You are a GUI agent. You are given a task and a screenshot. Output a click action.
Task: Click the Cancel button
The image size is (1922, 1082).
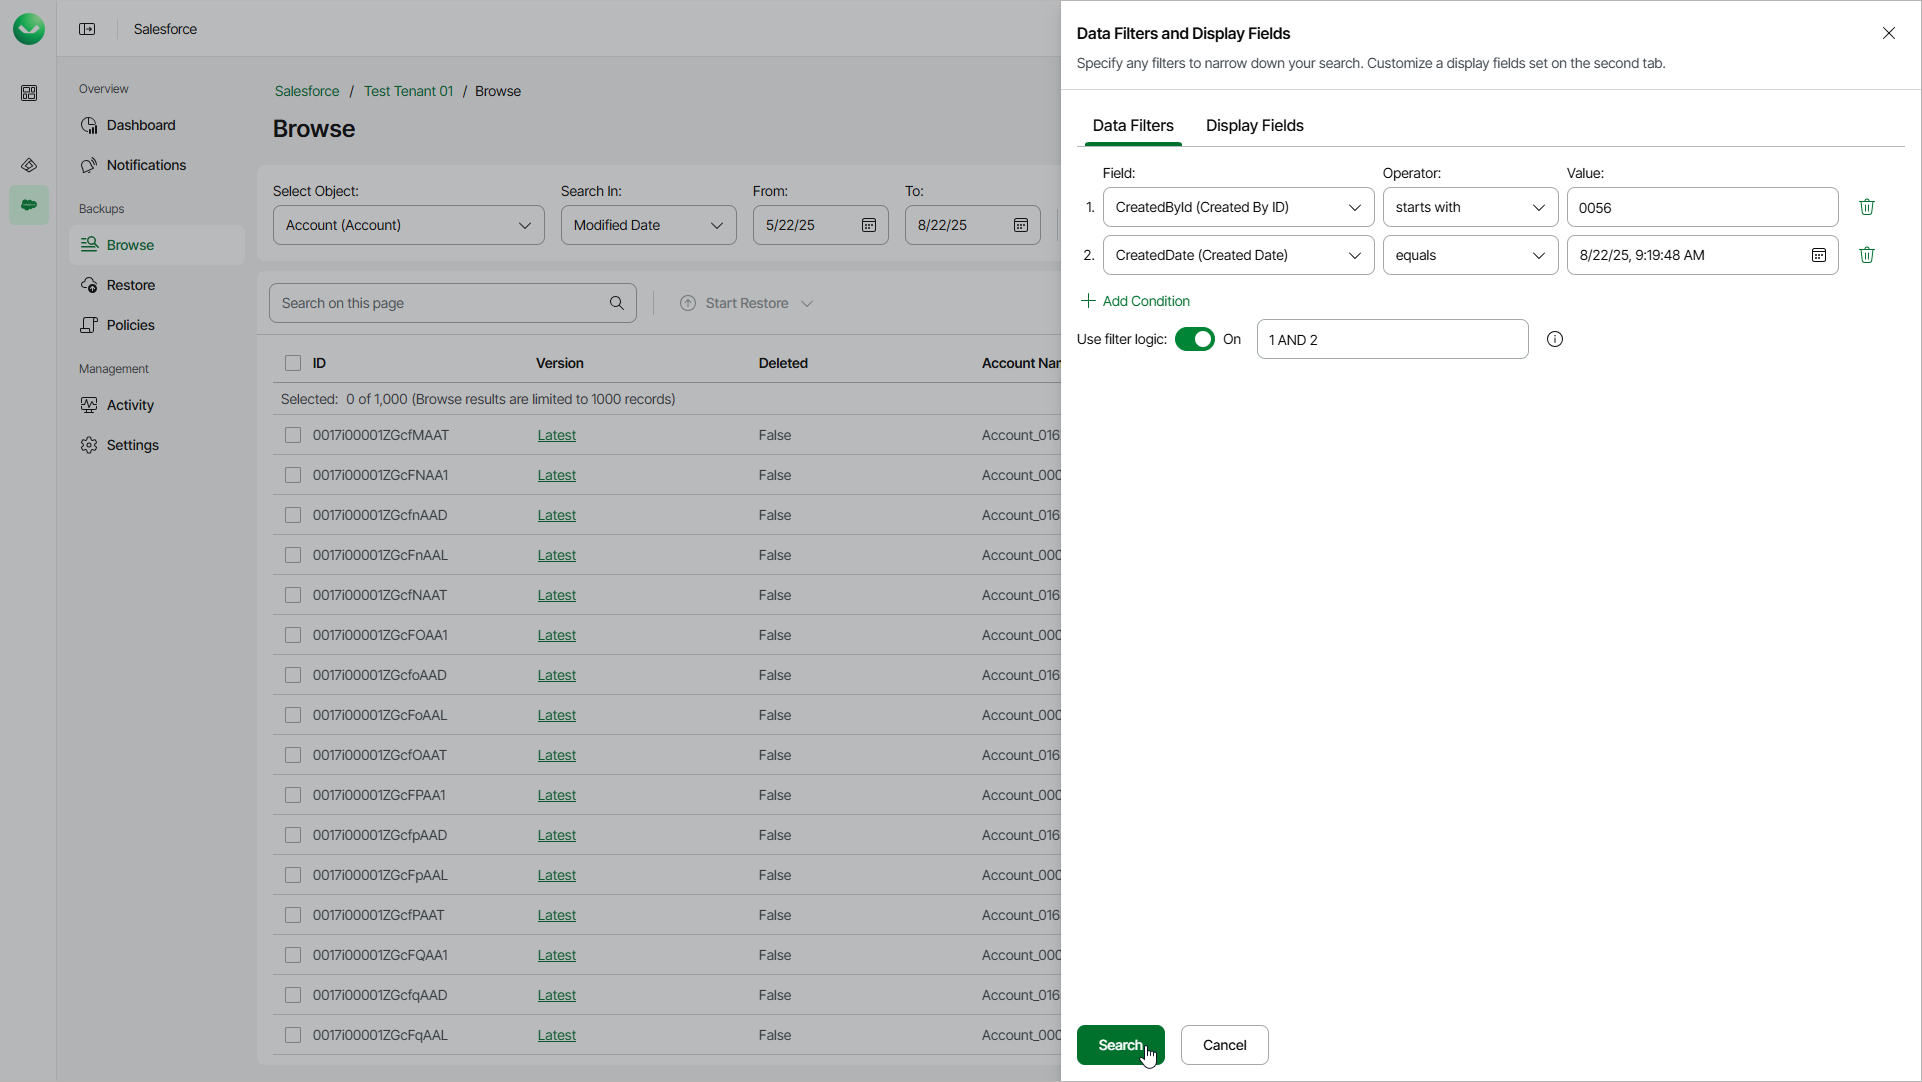pyautogui.click(x=1223, y=1045)
